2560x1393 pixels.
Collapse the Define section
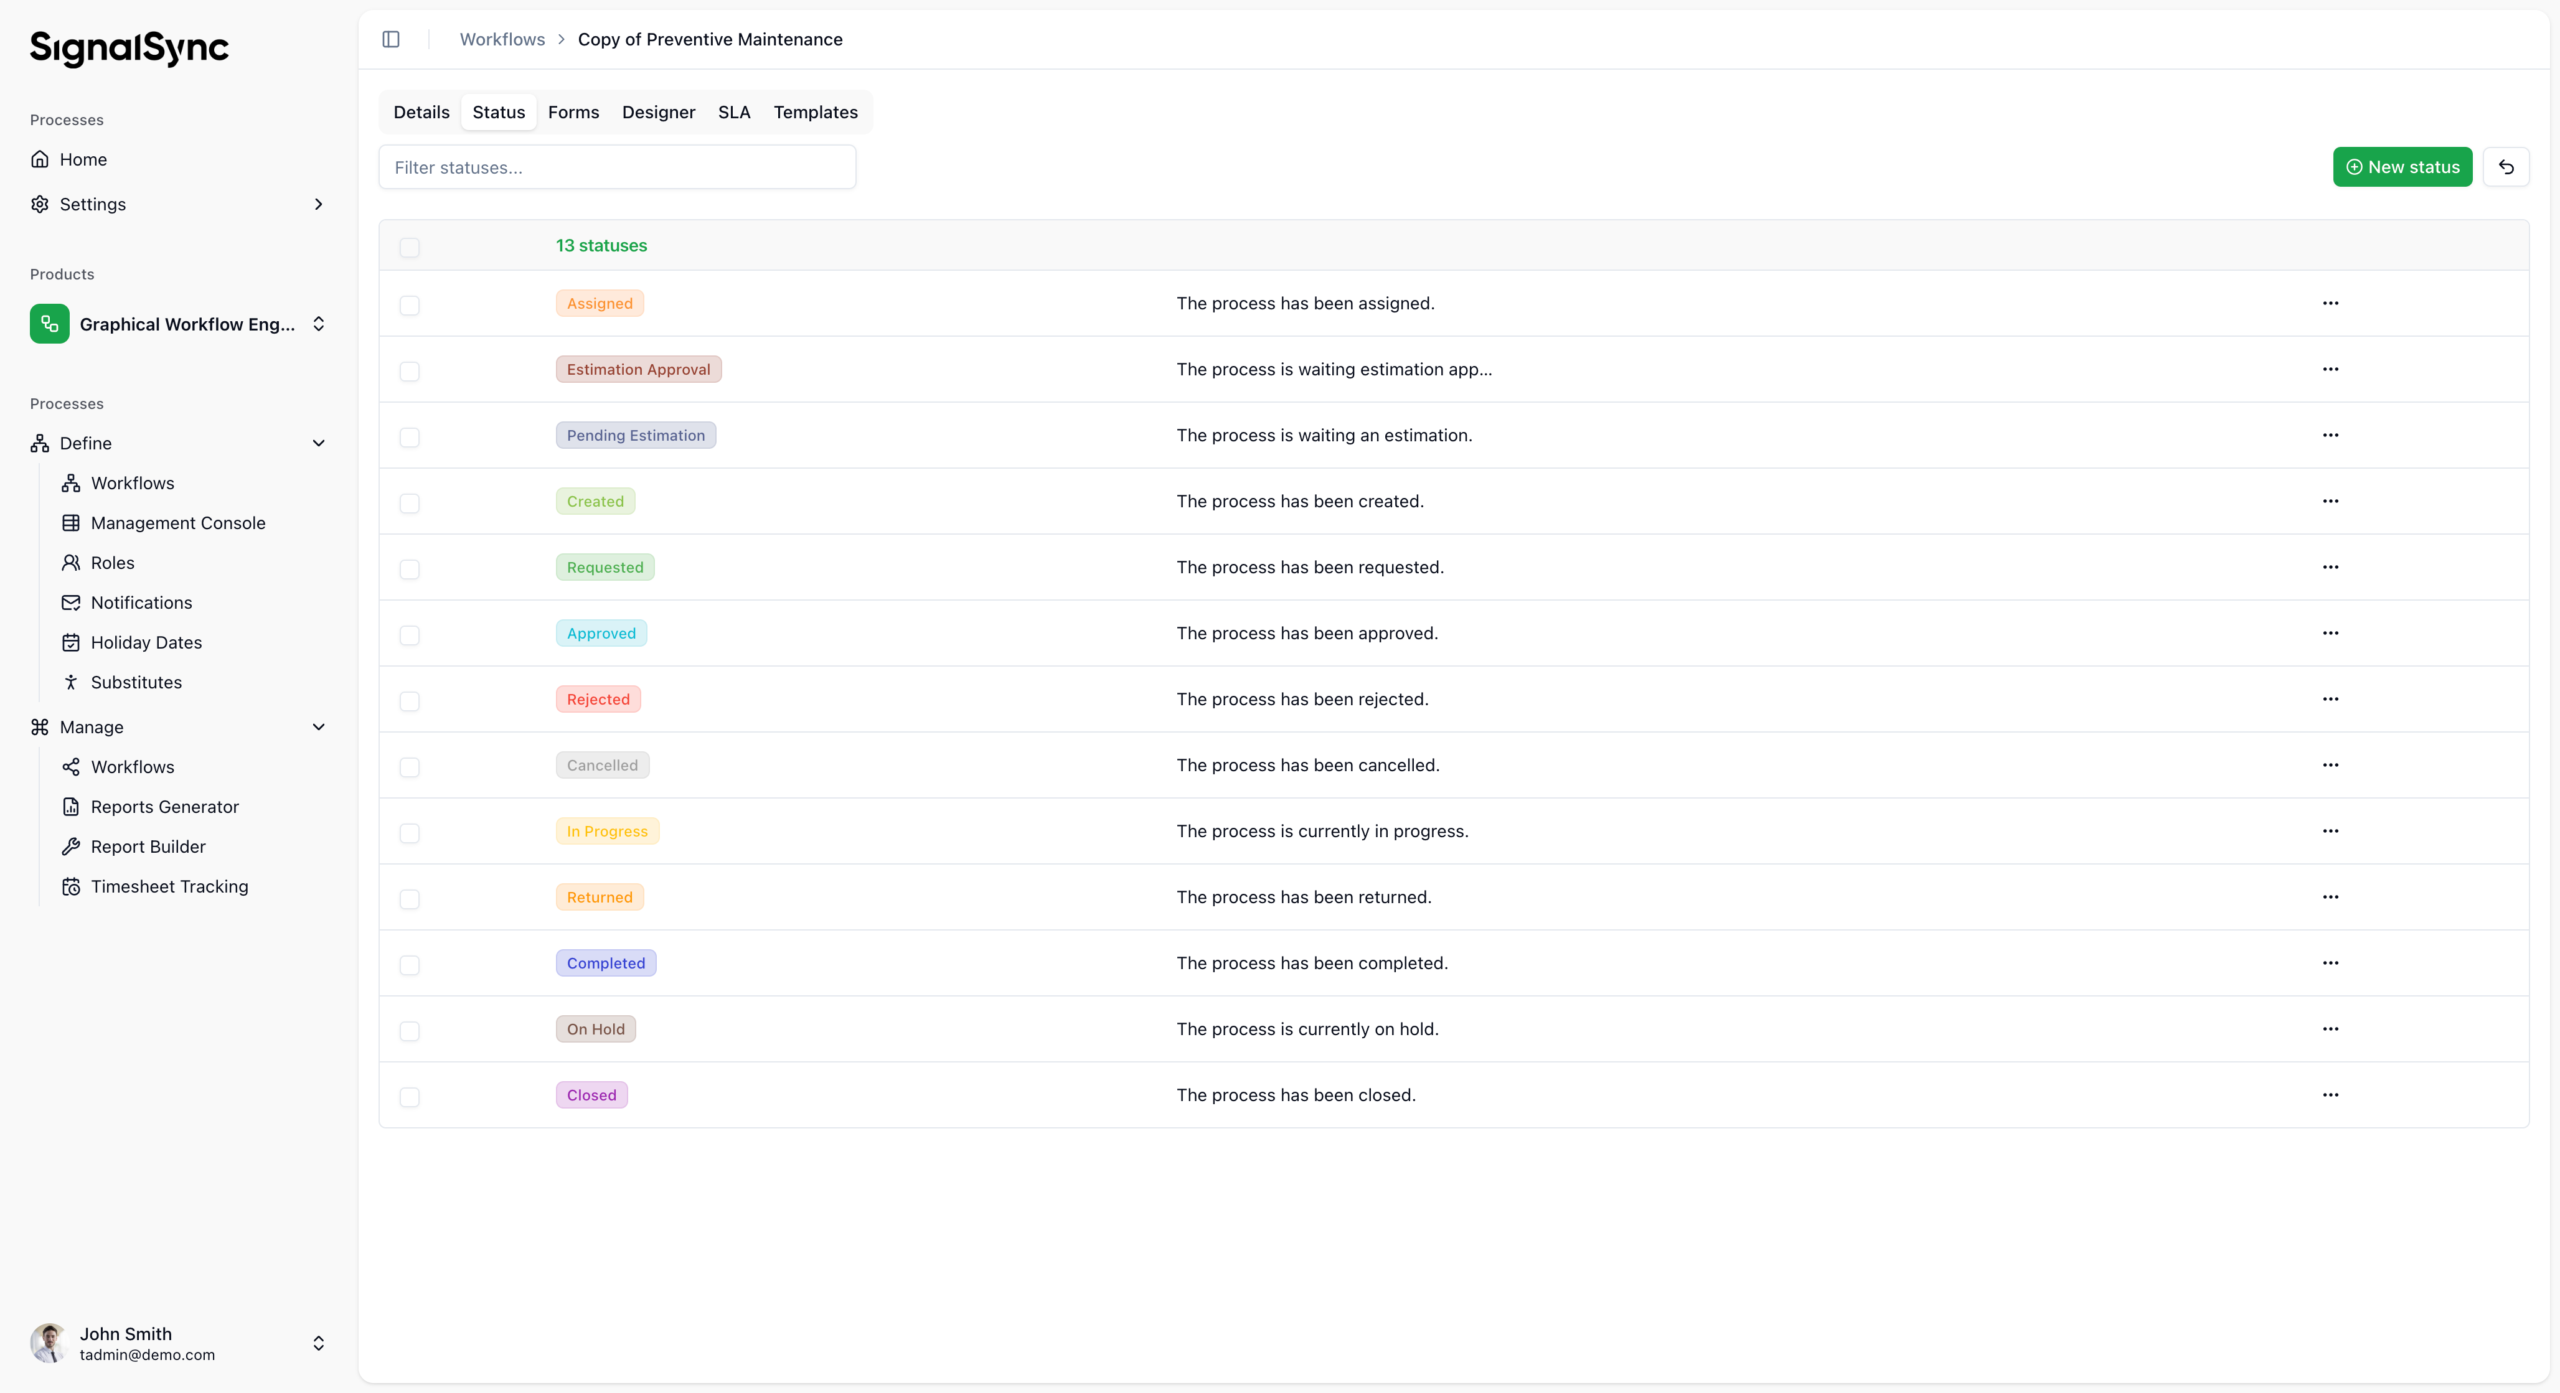tap(319, 443)
